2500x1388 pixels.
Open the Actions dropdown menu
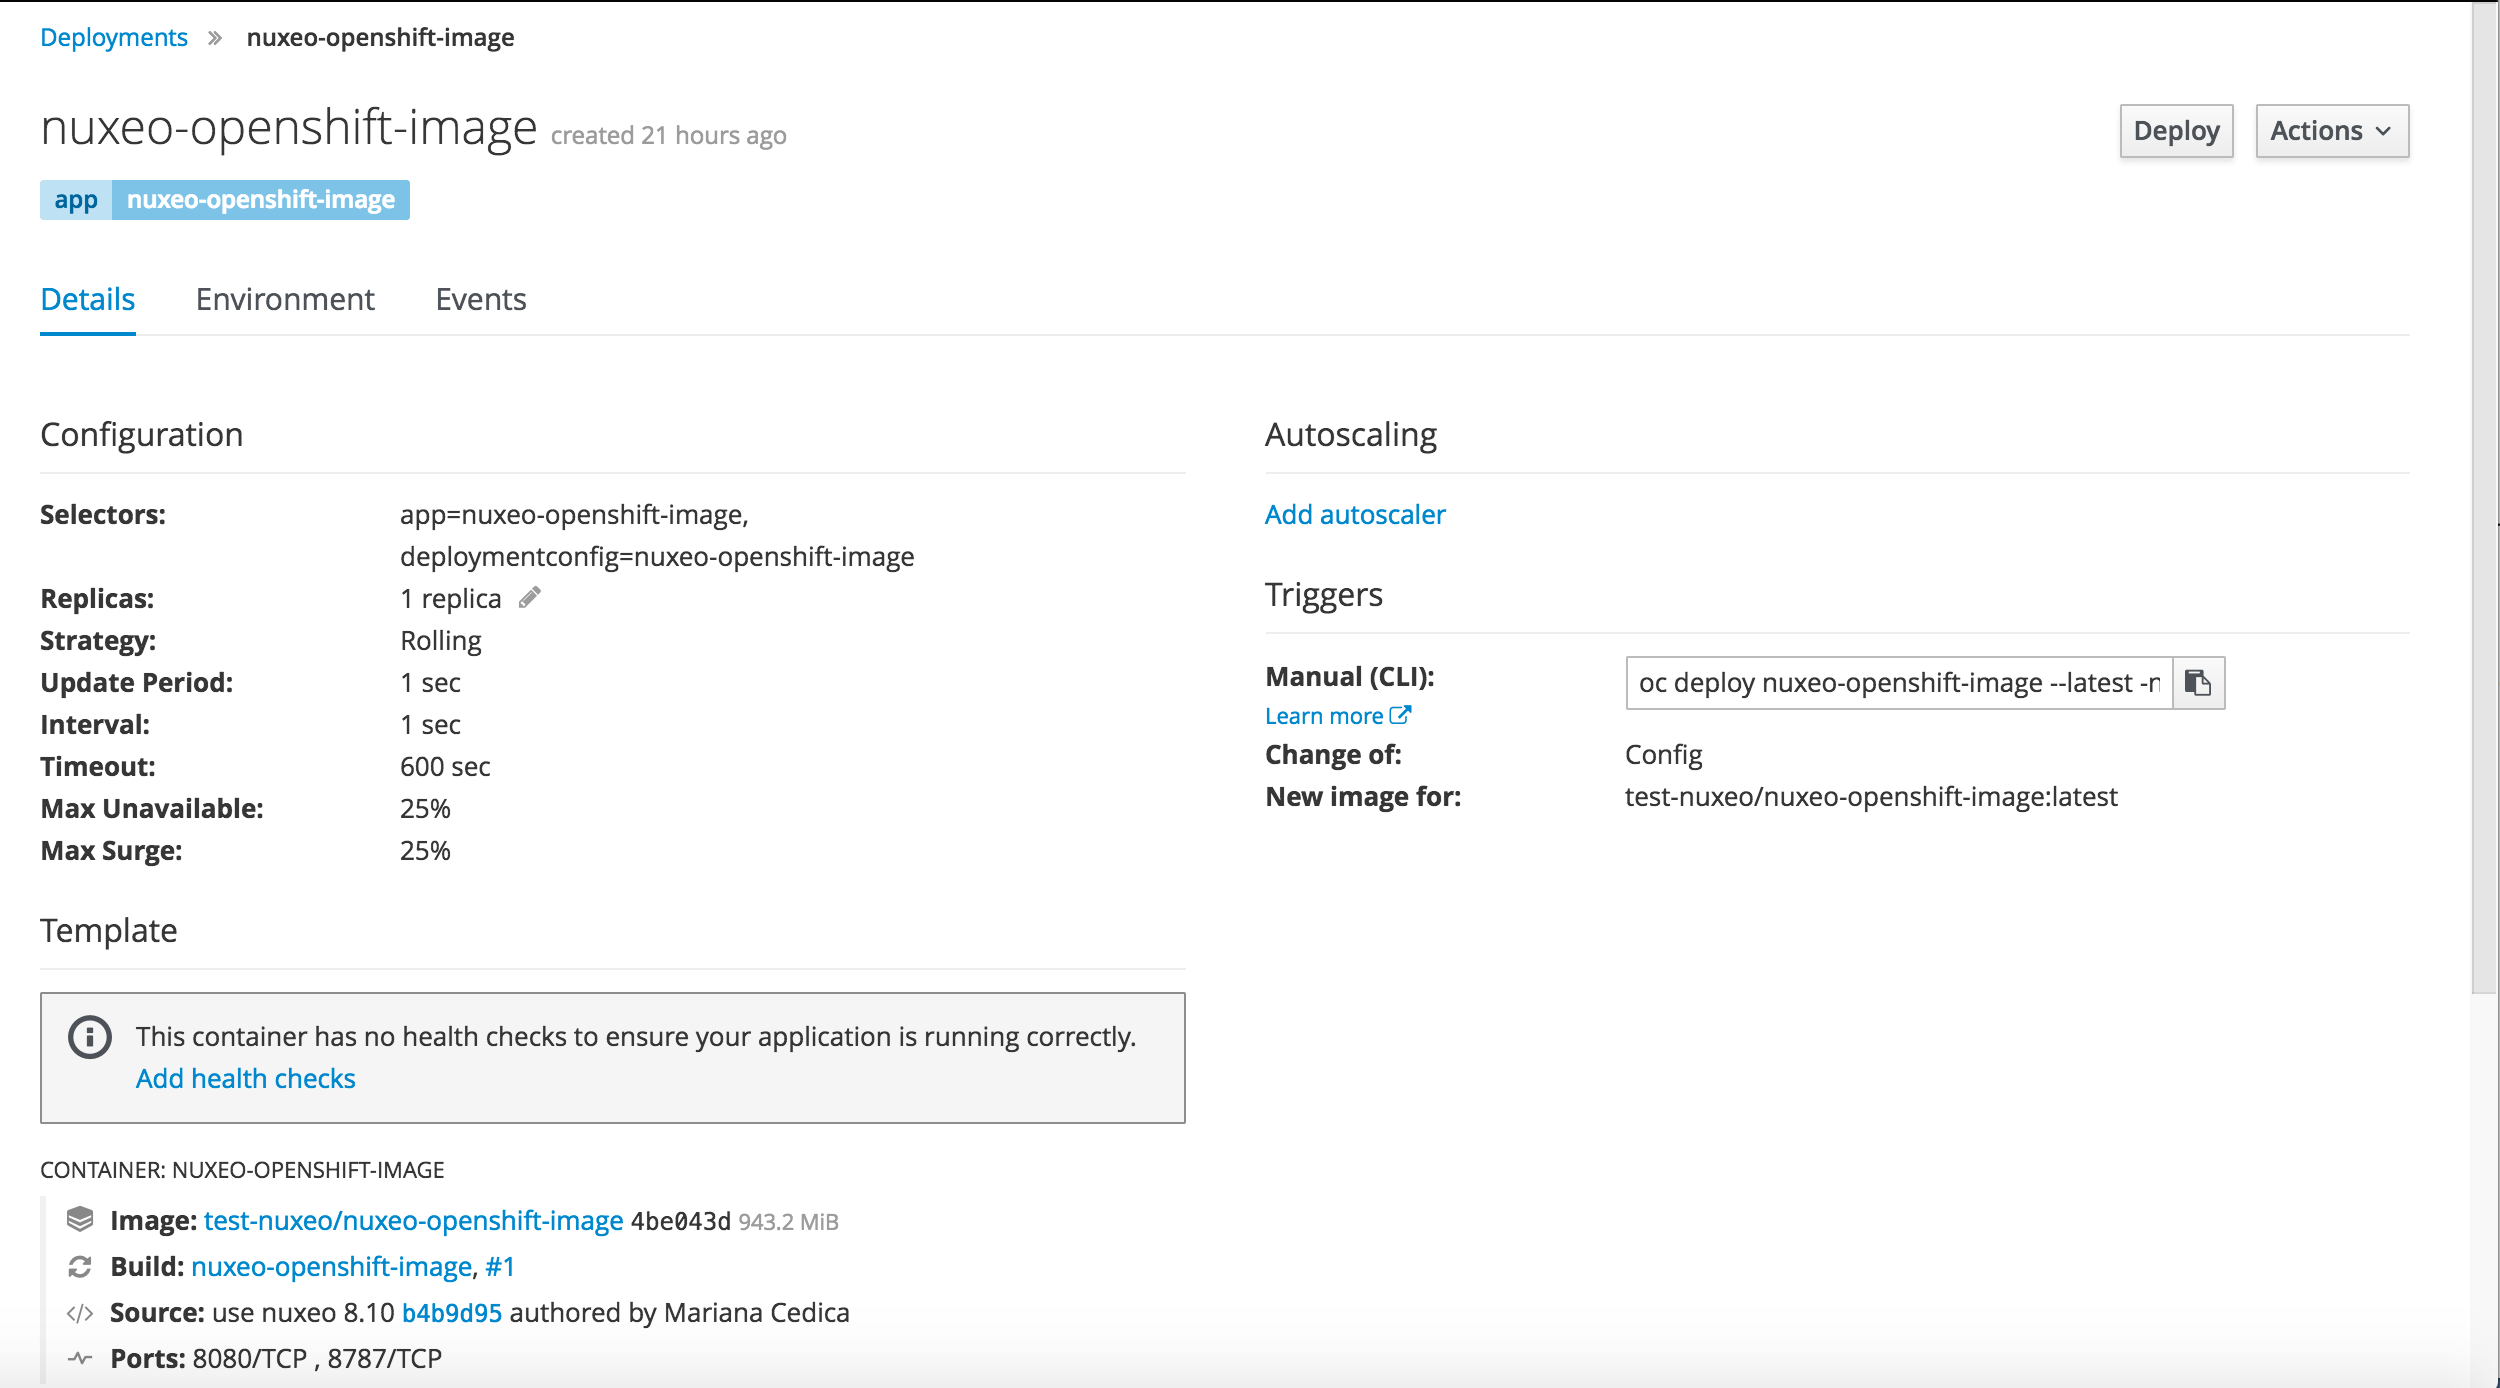tap(2332, 131)
